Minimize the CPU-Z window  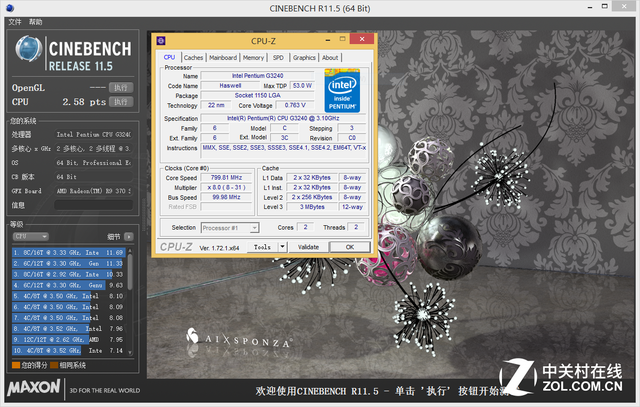coord(328,40)
